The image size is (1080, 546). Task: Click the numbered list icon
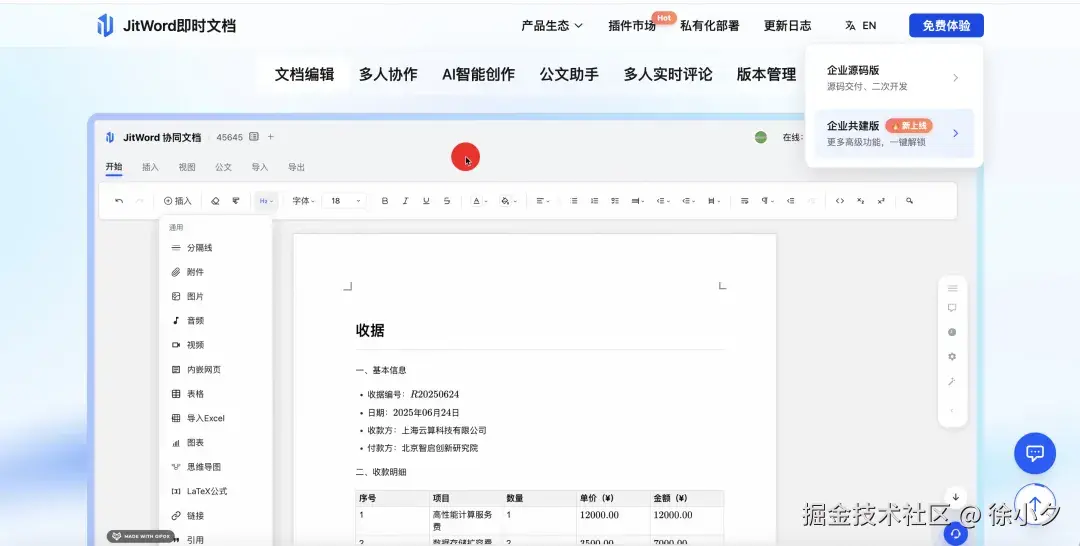pos(594,201)
